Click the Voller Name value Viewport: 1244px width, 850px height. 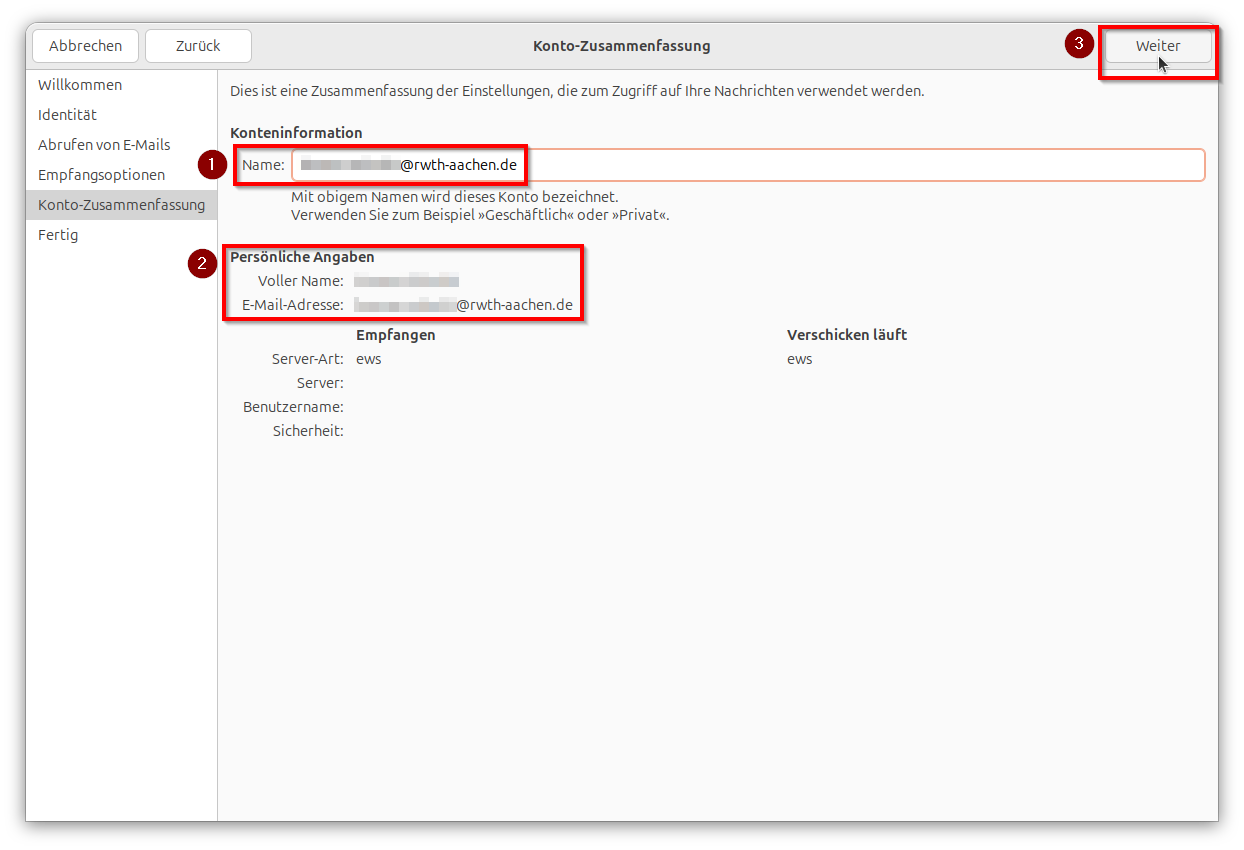404,280
